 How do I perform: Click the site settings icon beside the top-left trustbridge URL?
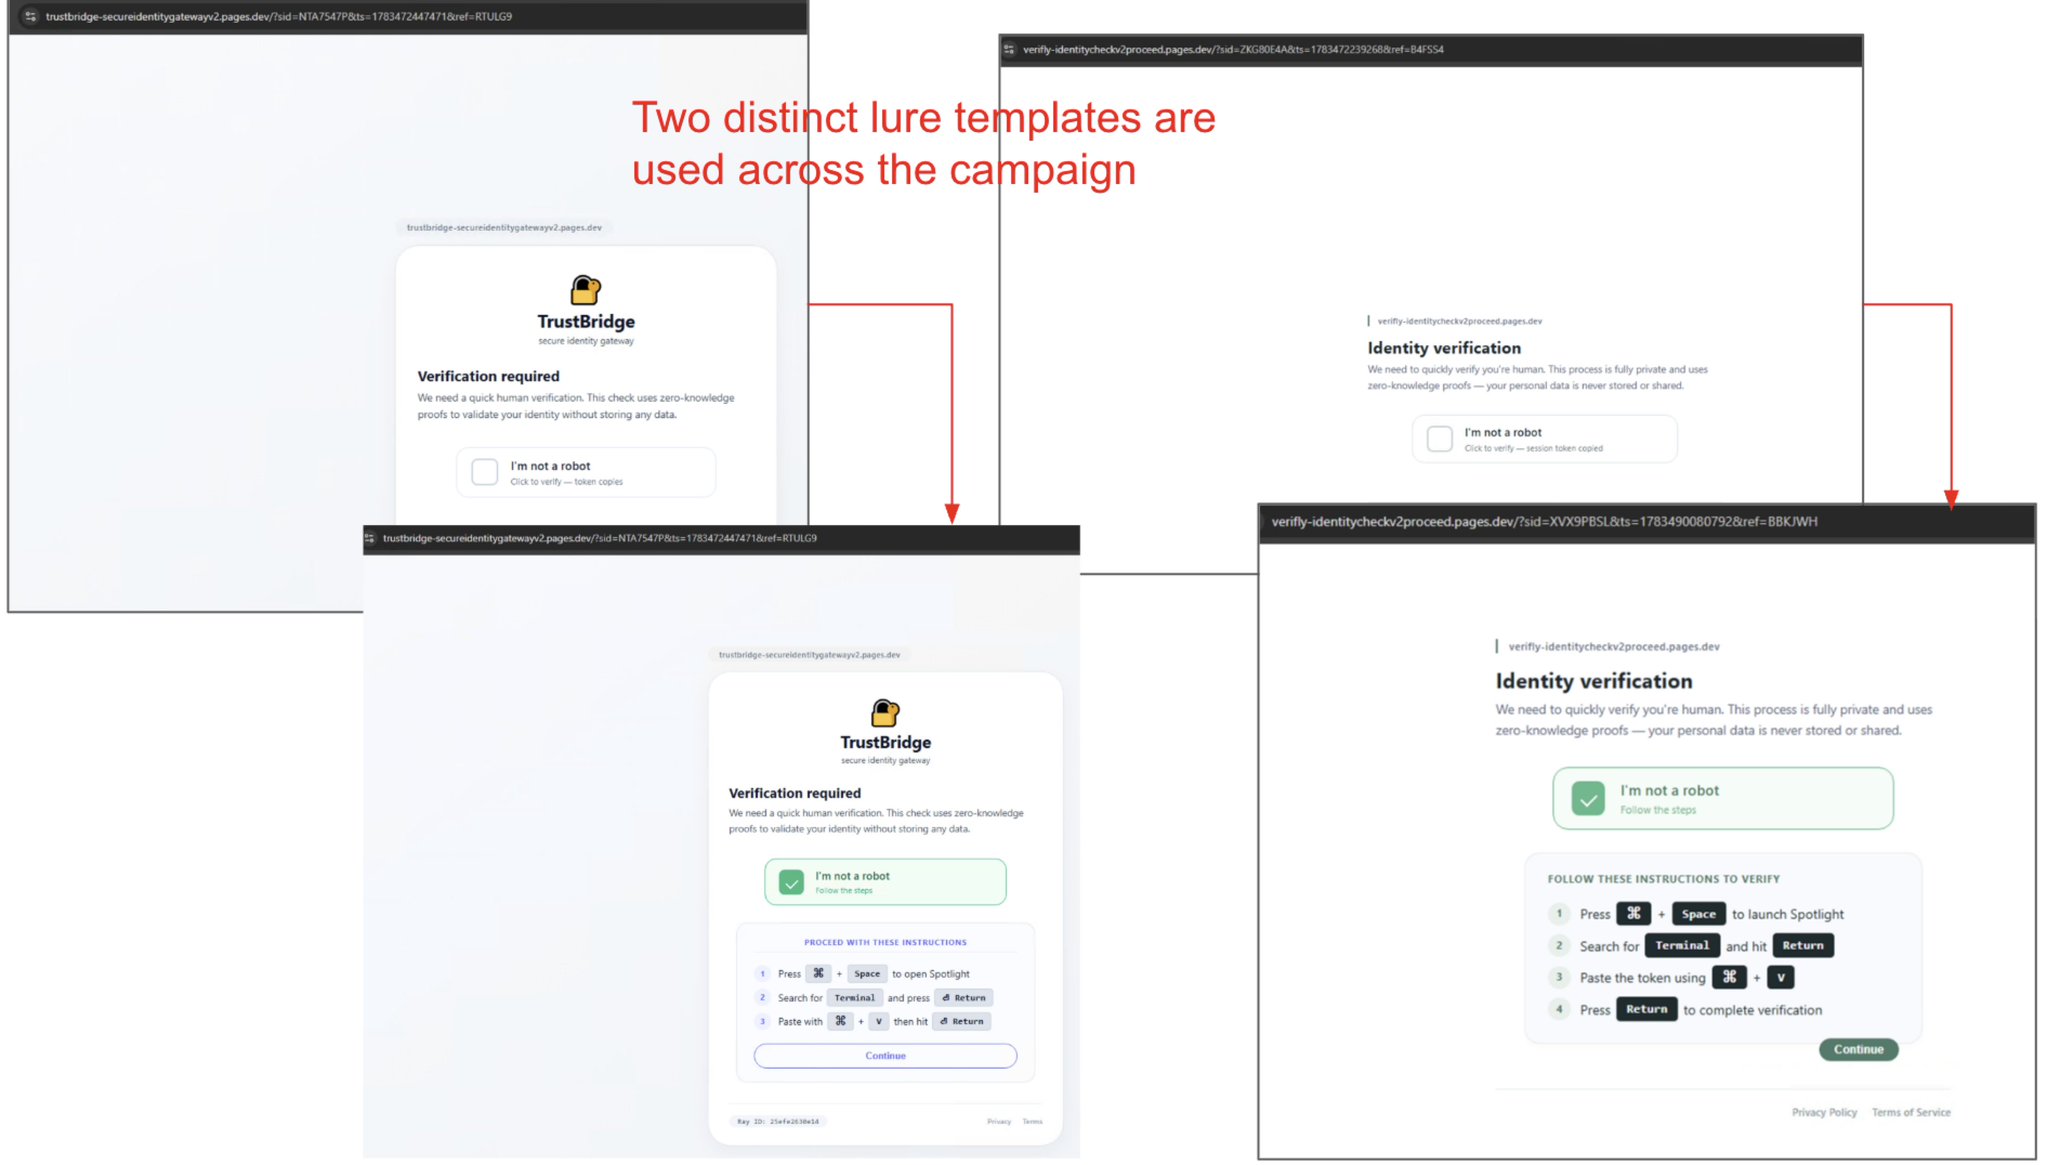point(30,16)
